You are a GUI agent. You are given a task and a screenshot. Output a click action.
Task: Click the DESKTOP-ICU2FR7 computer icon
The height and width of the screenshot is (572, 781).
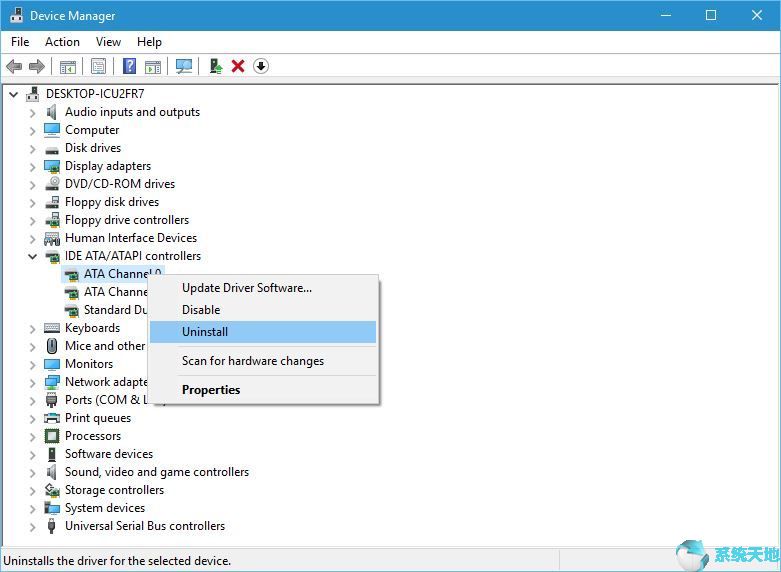(x=33, y=94)
